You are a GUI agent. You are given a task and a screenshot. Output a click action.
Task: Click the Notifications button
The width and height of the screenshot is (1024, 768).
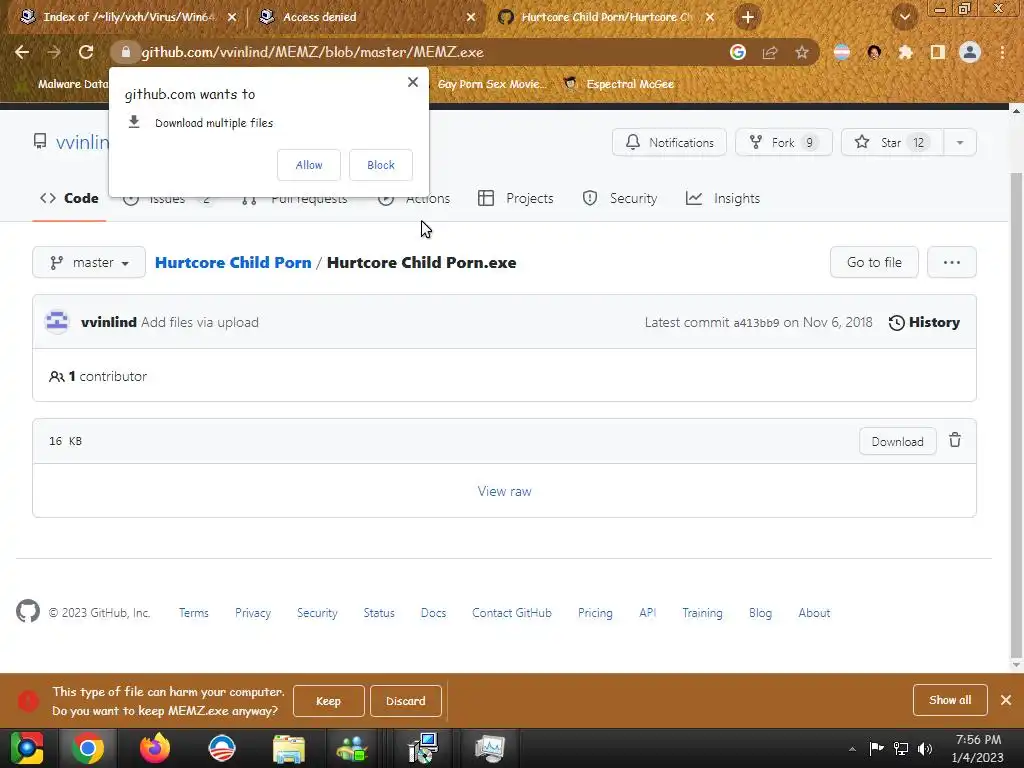pos(669,142)
